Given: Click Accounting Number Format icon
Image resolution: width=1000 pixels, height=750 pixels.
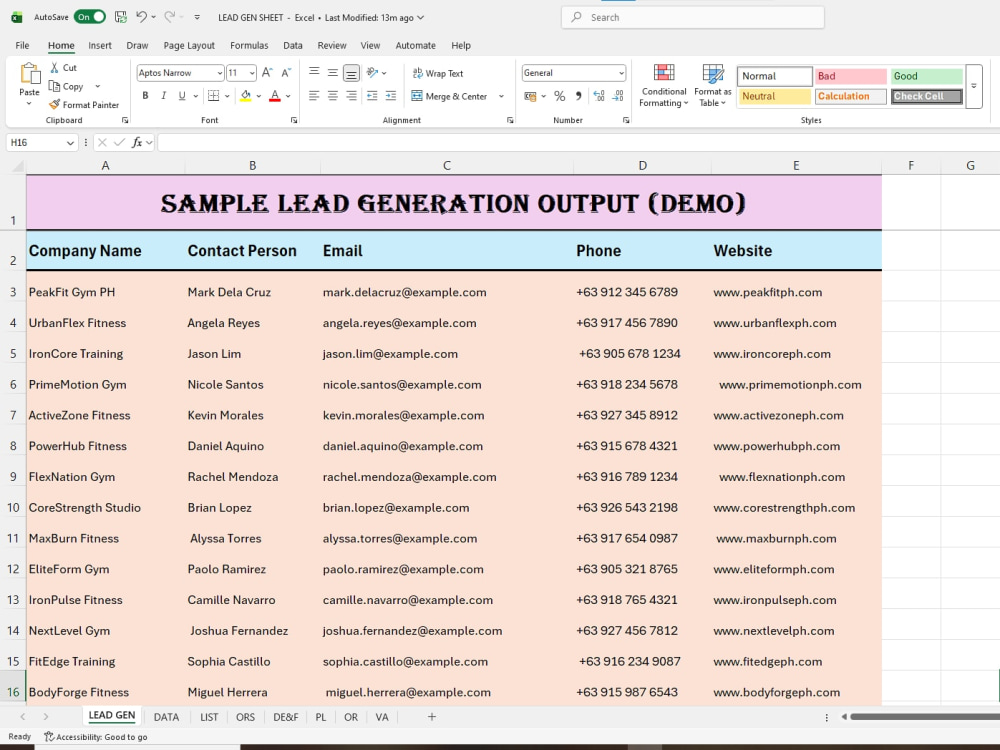Looking at the screenshot, I should point(530,96).
